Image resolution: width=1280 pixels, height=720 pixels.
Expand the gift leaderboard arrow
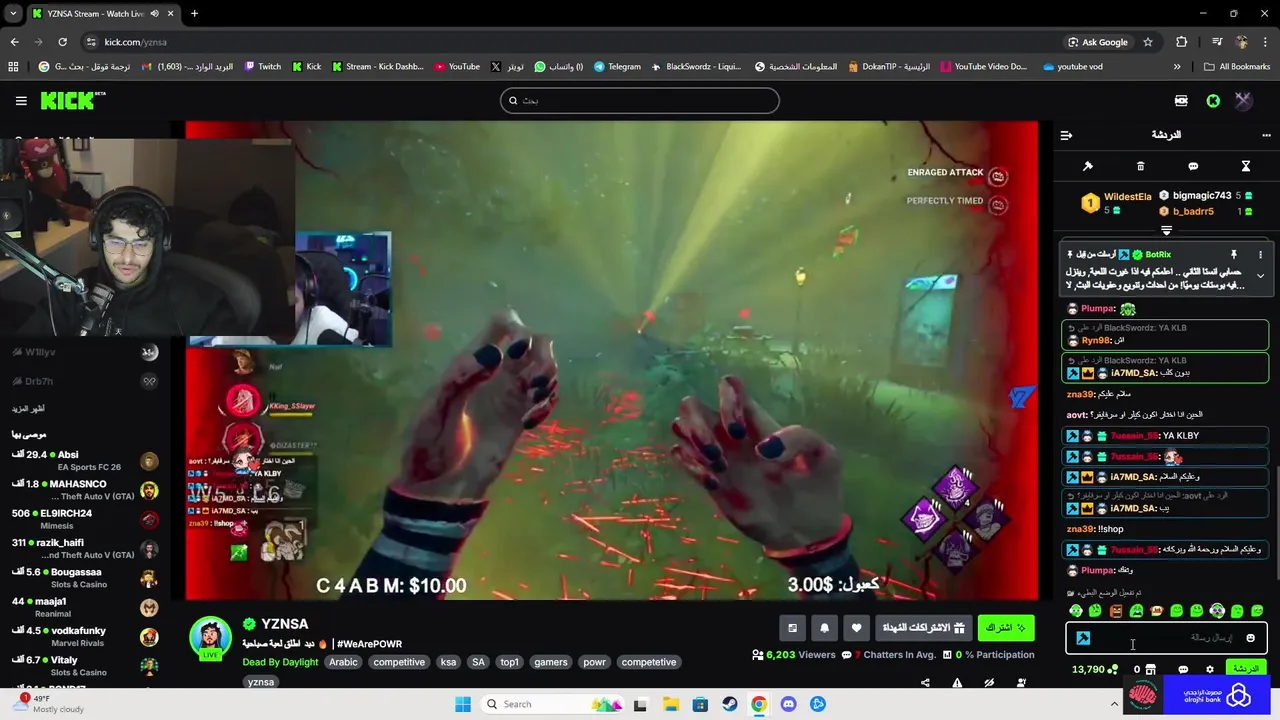click(1166, 231)
